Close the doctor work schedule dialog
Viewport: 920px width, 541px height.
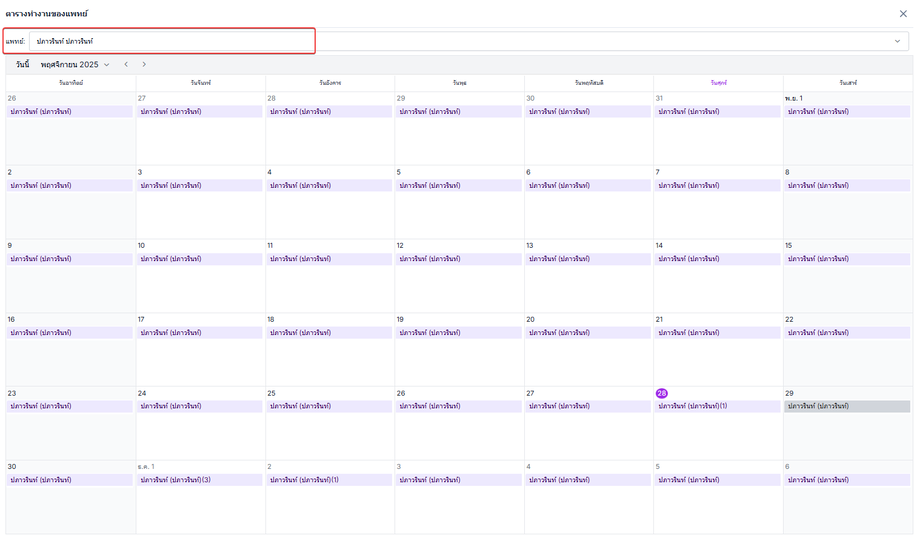tap(903, 13)
